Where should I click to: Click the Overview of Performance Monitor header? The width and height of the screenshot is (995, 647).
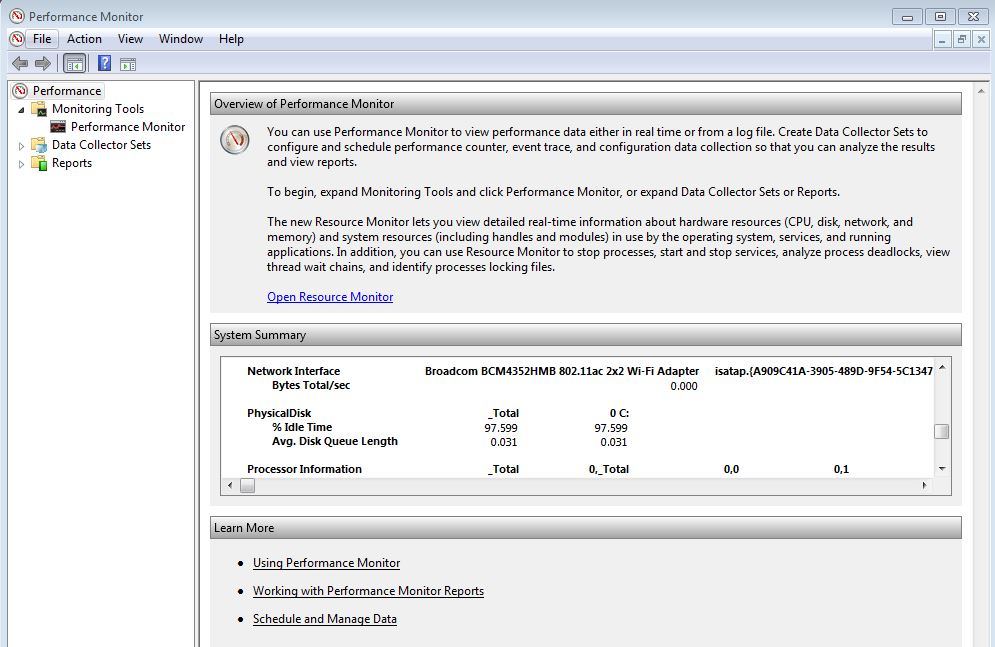pyautogui.click(x=586, y=104)
